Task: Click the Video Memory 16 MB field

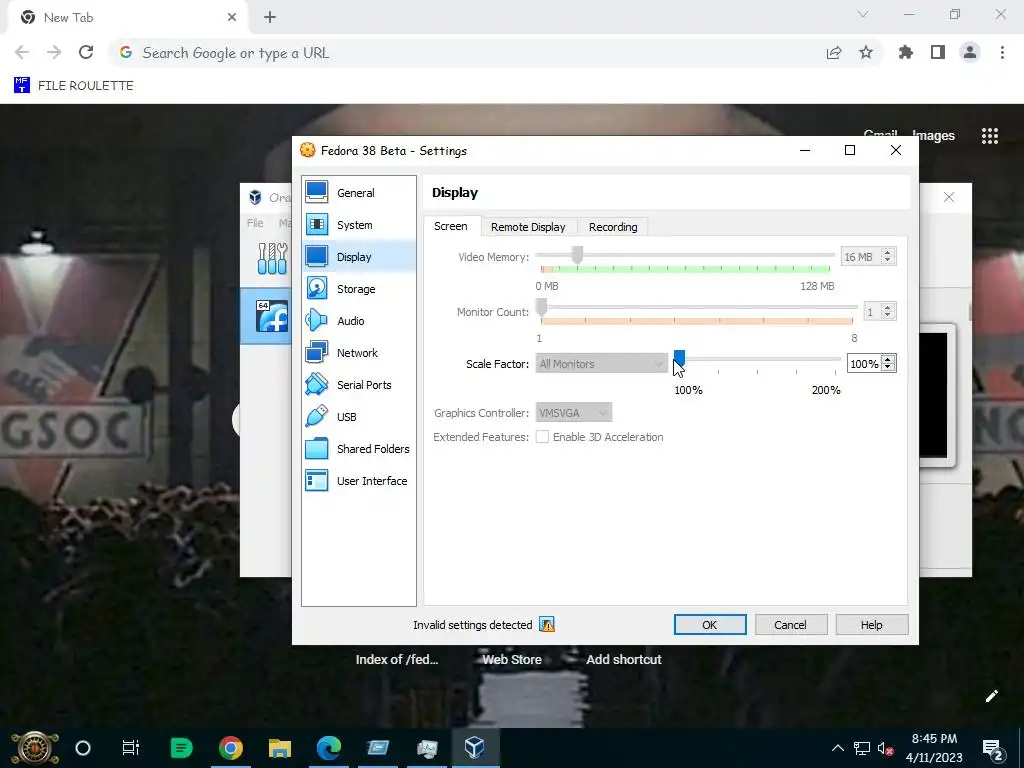Action: tap(860, 257)
